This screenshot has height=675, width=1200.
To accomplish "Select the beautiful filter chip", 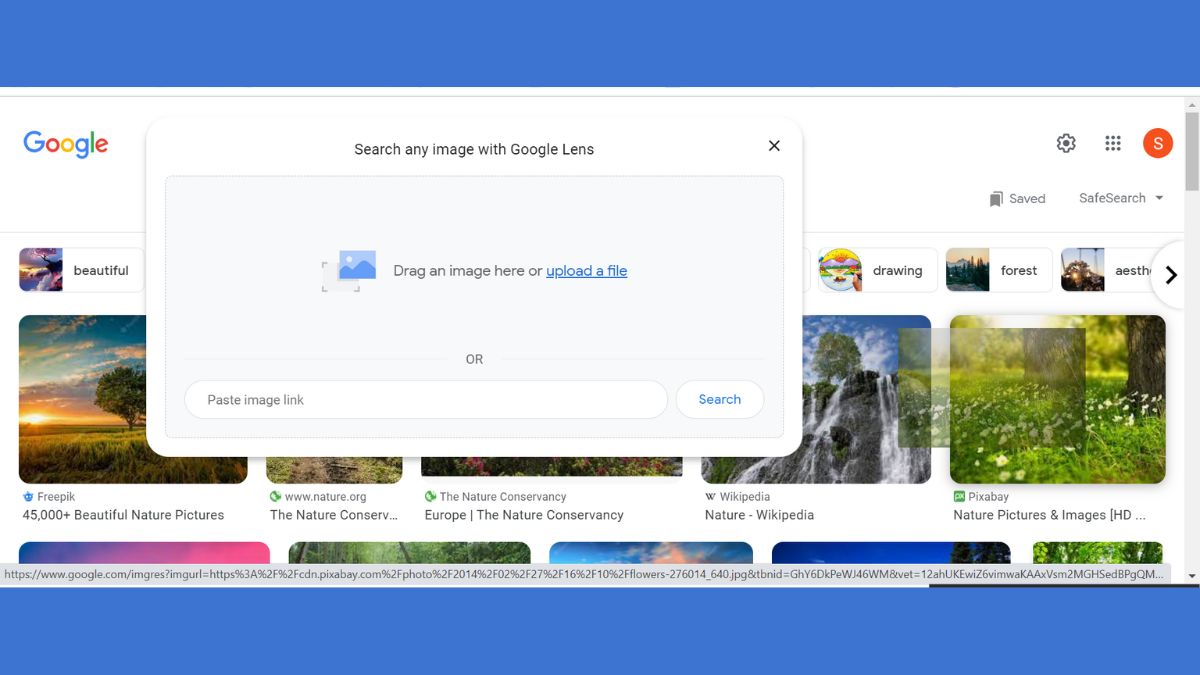I will click(x=82, y=270).
